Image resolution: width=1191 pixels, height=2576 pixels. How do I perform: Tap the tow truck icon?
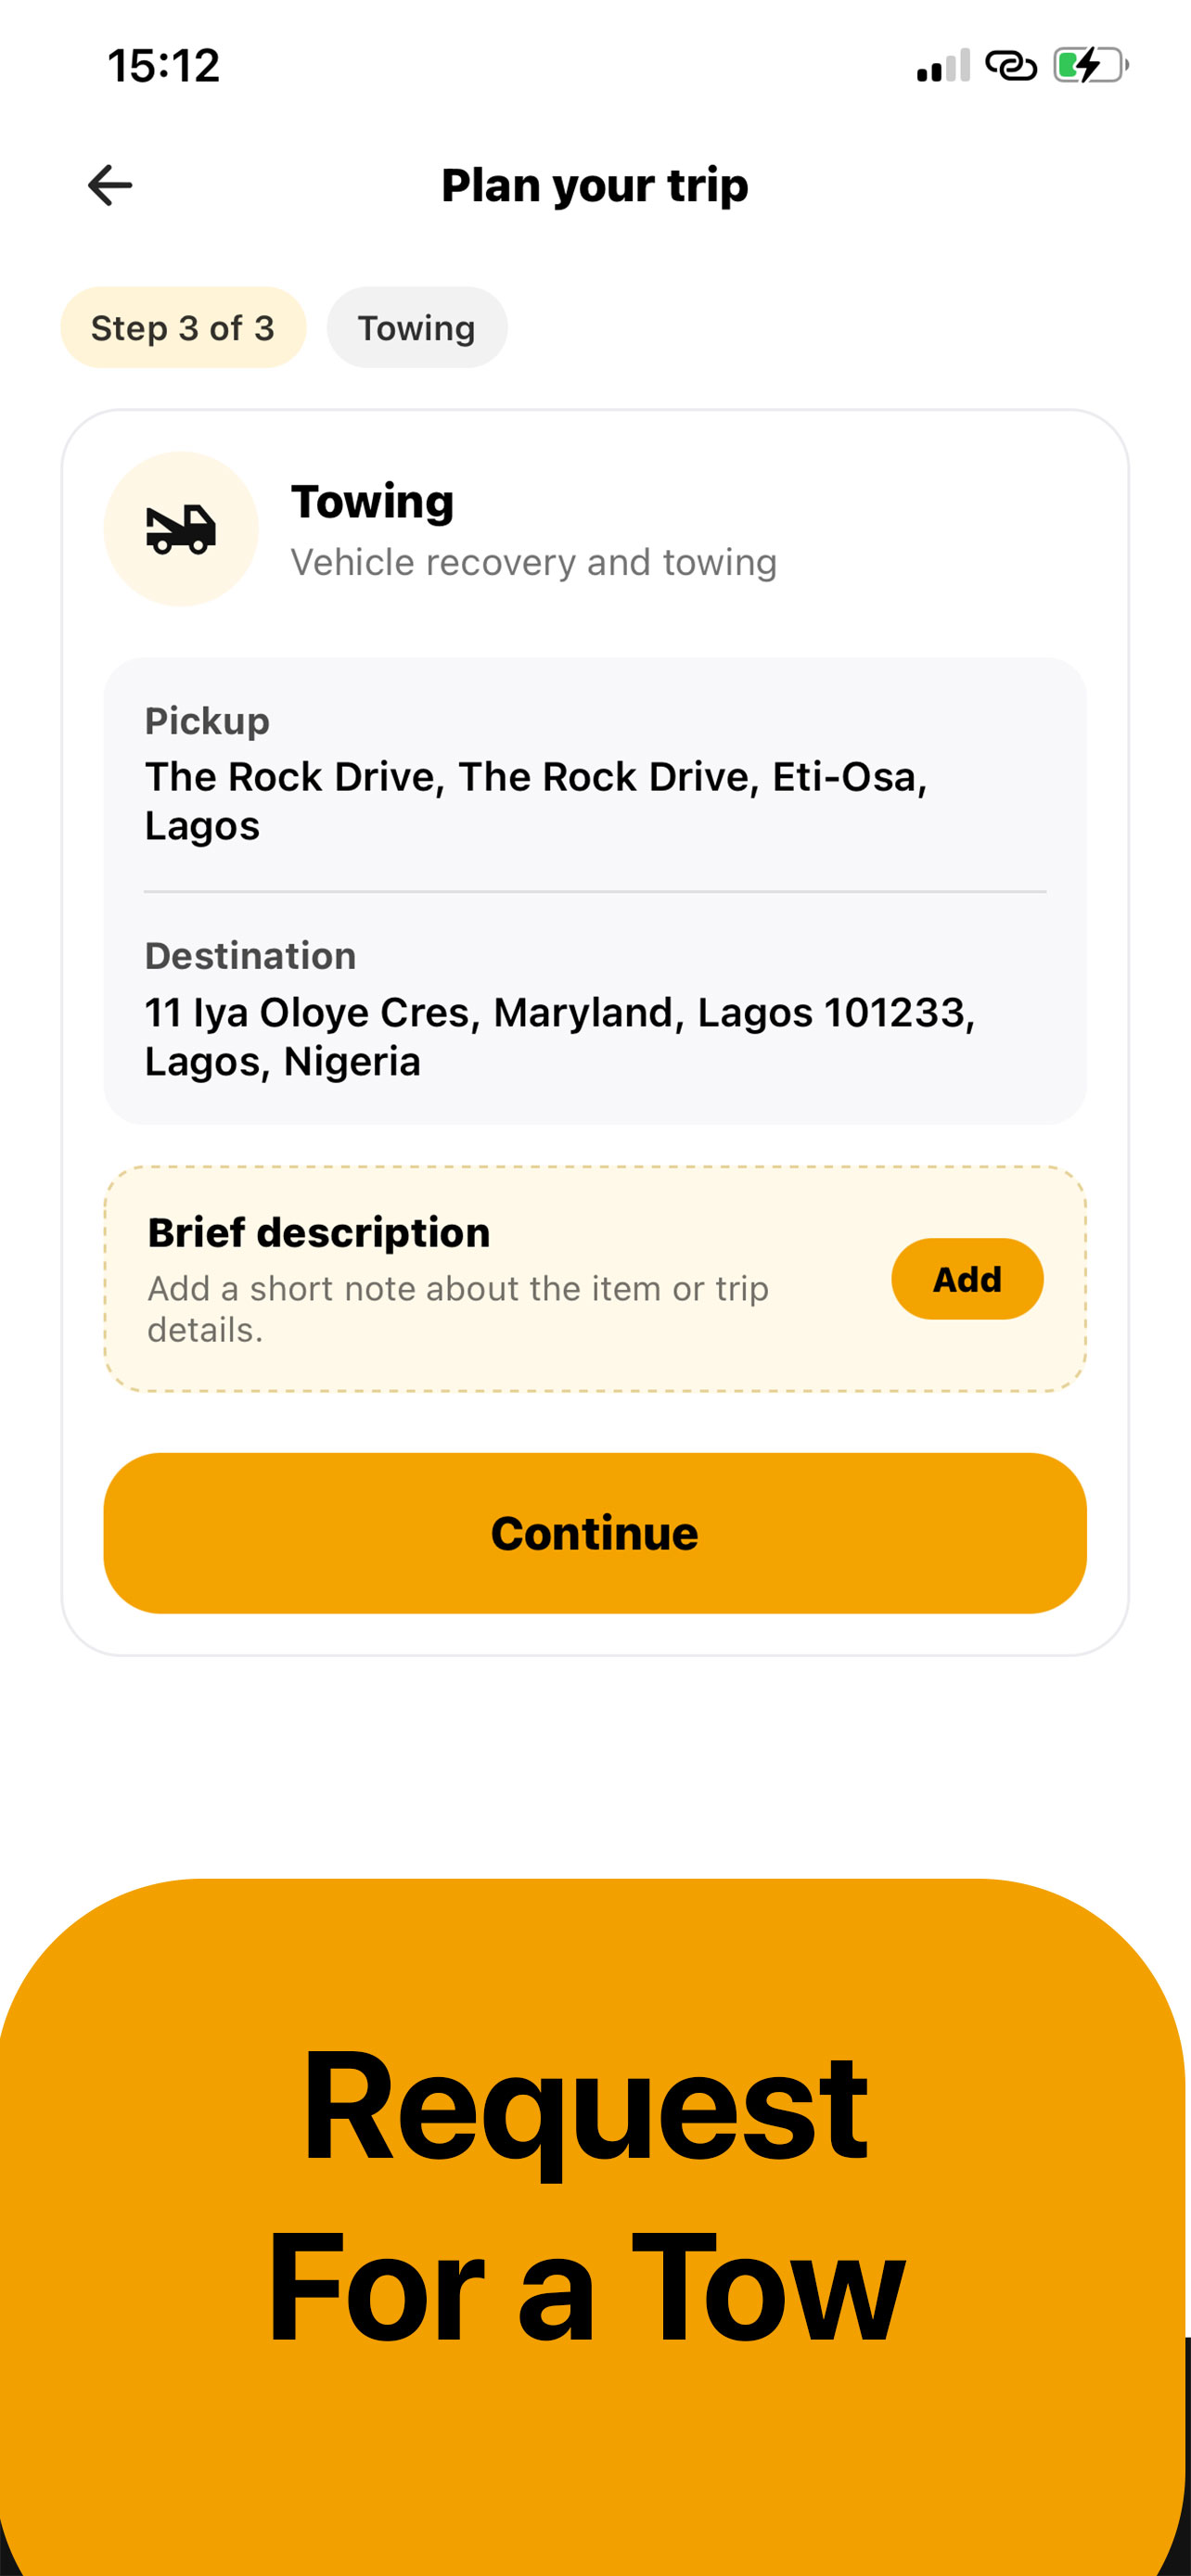coord(181,529)
